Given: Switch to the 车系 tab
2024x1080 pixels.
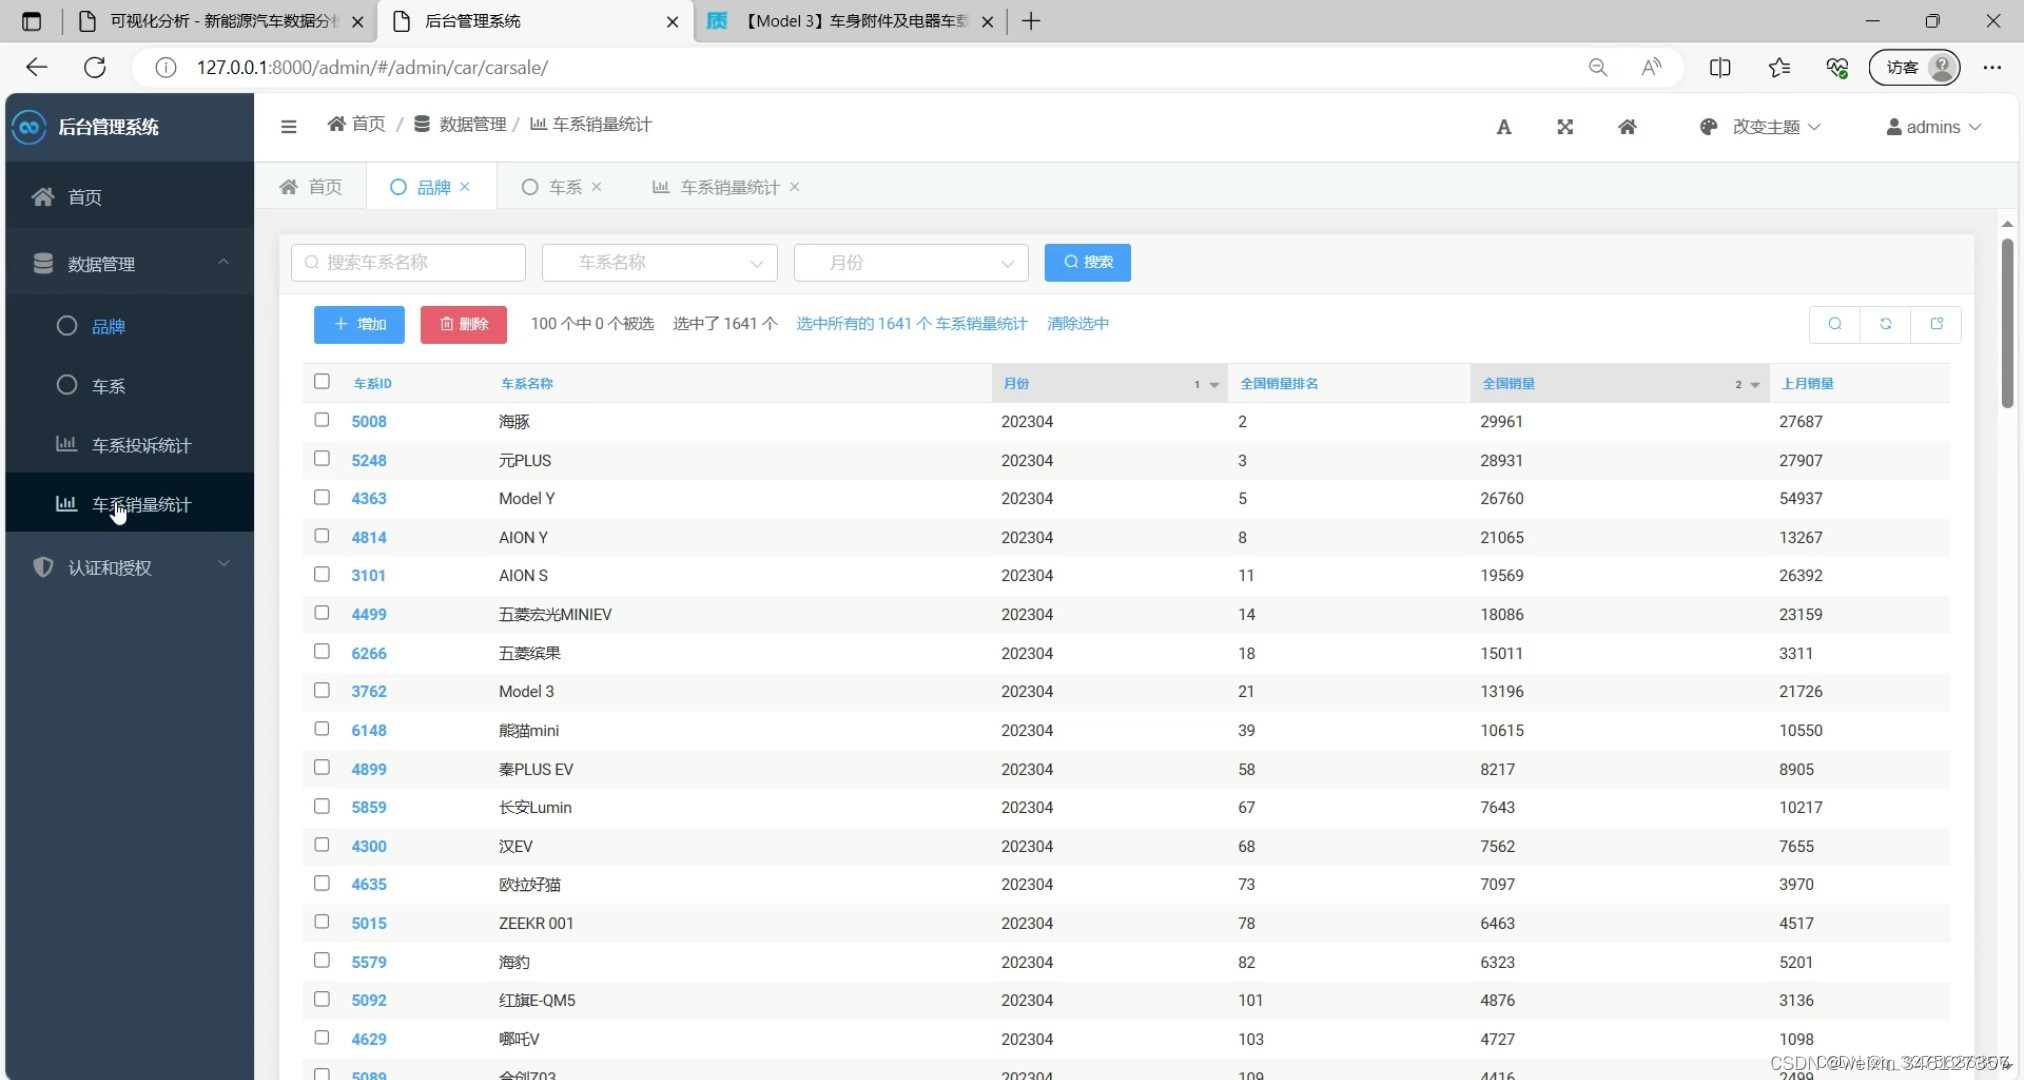Looking at the screenshot, I should point(563,187).
